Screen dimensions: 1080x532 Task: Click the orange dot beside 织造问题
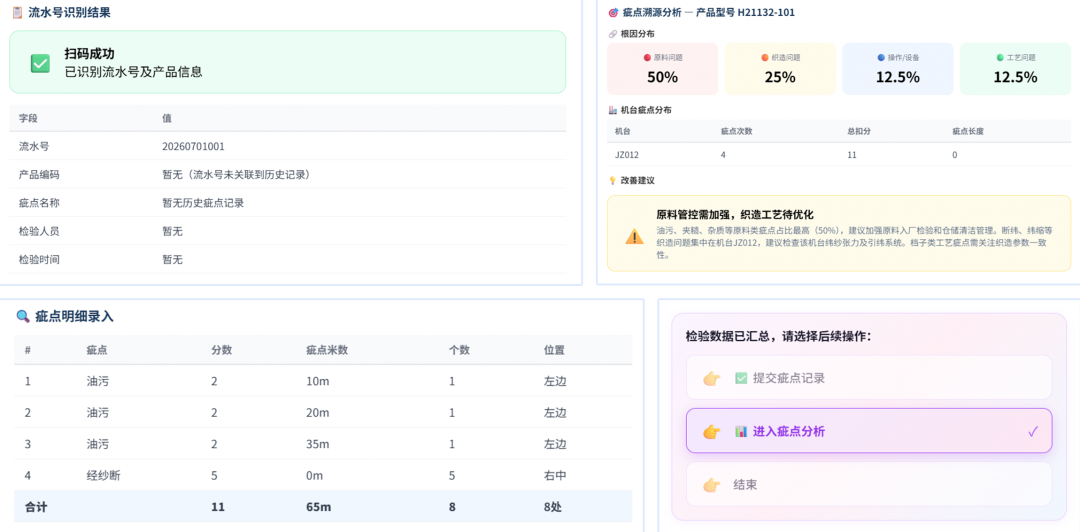[765, 58]
